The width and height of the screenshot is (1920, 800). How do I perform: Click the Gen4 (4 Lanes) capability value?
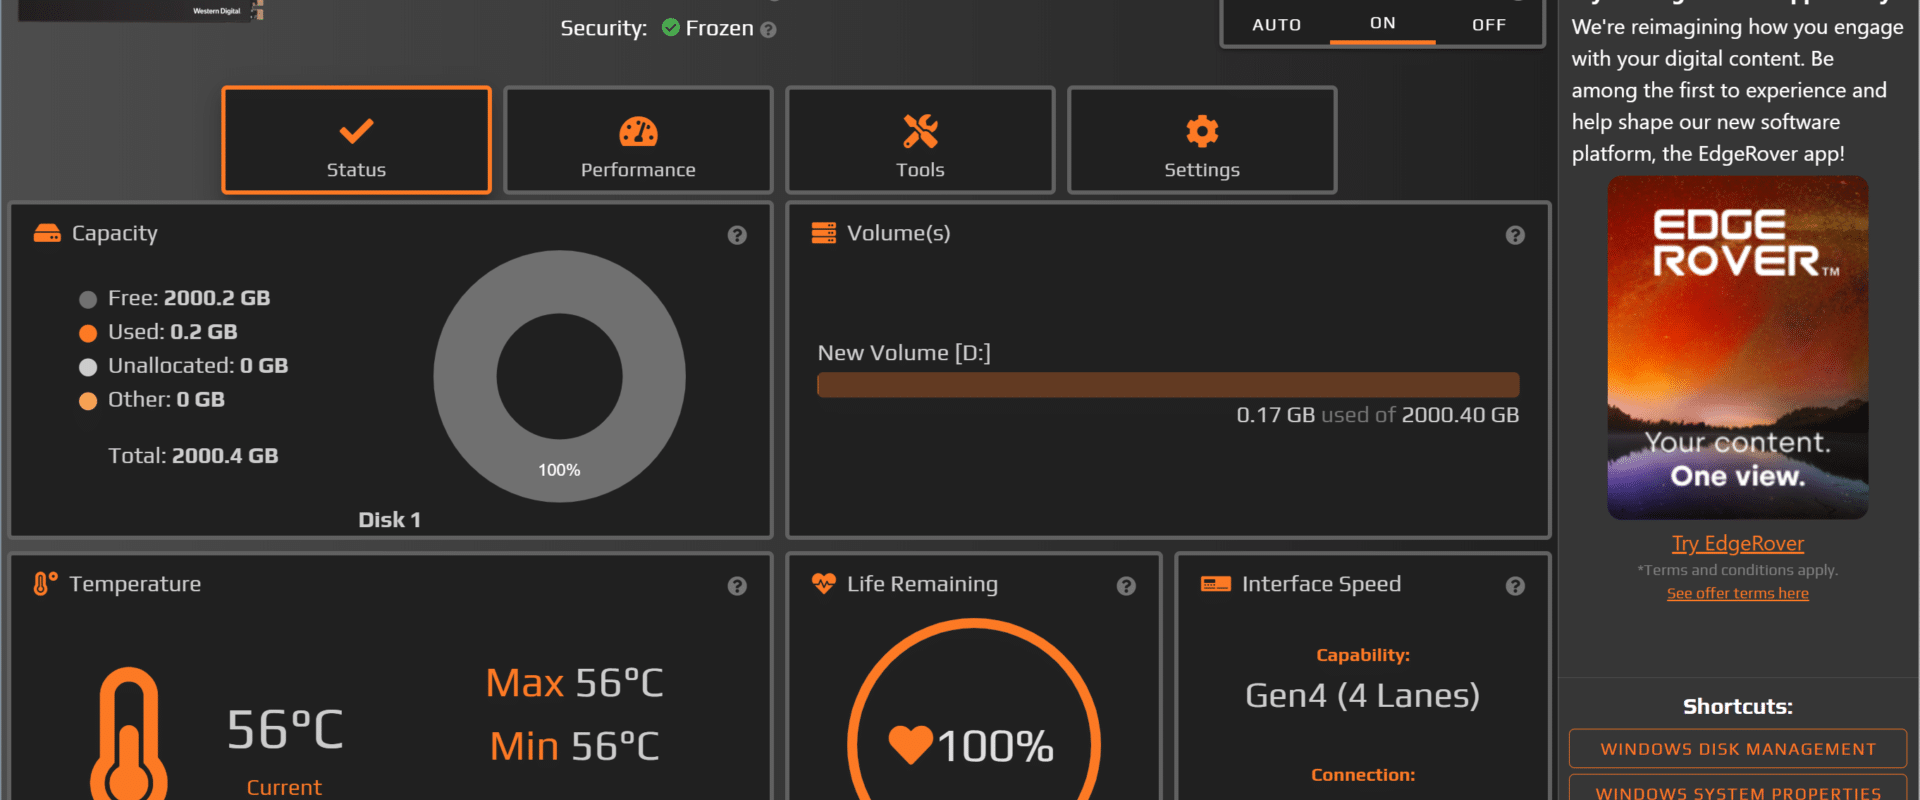[x=1362, y=695]
